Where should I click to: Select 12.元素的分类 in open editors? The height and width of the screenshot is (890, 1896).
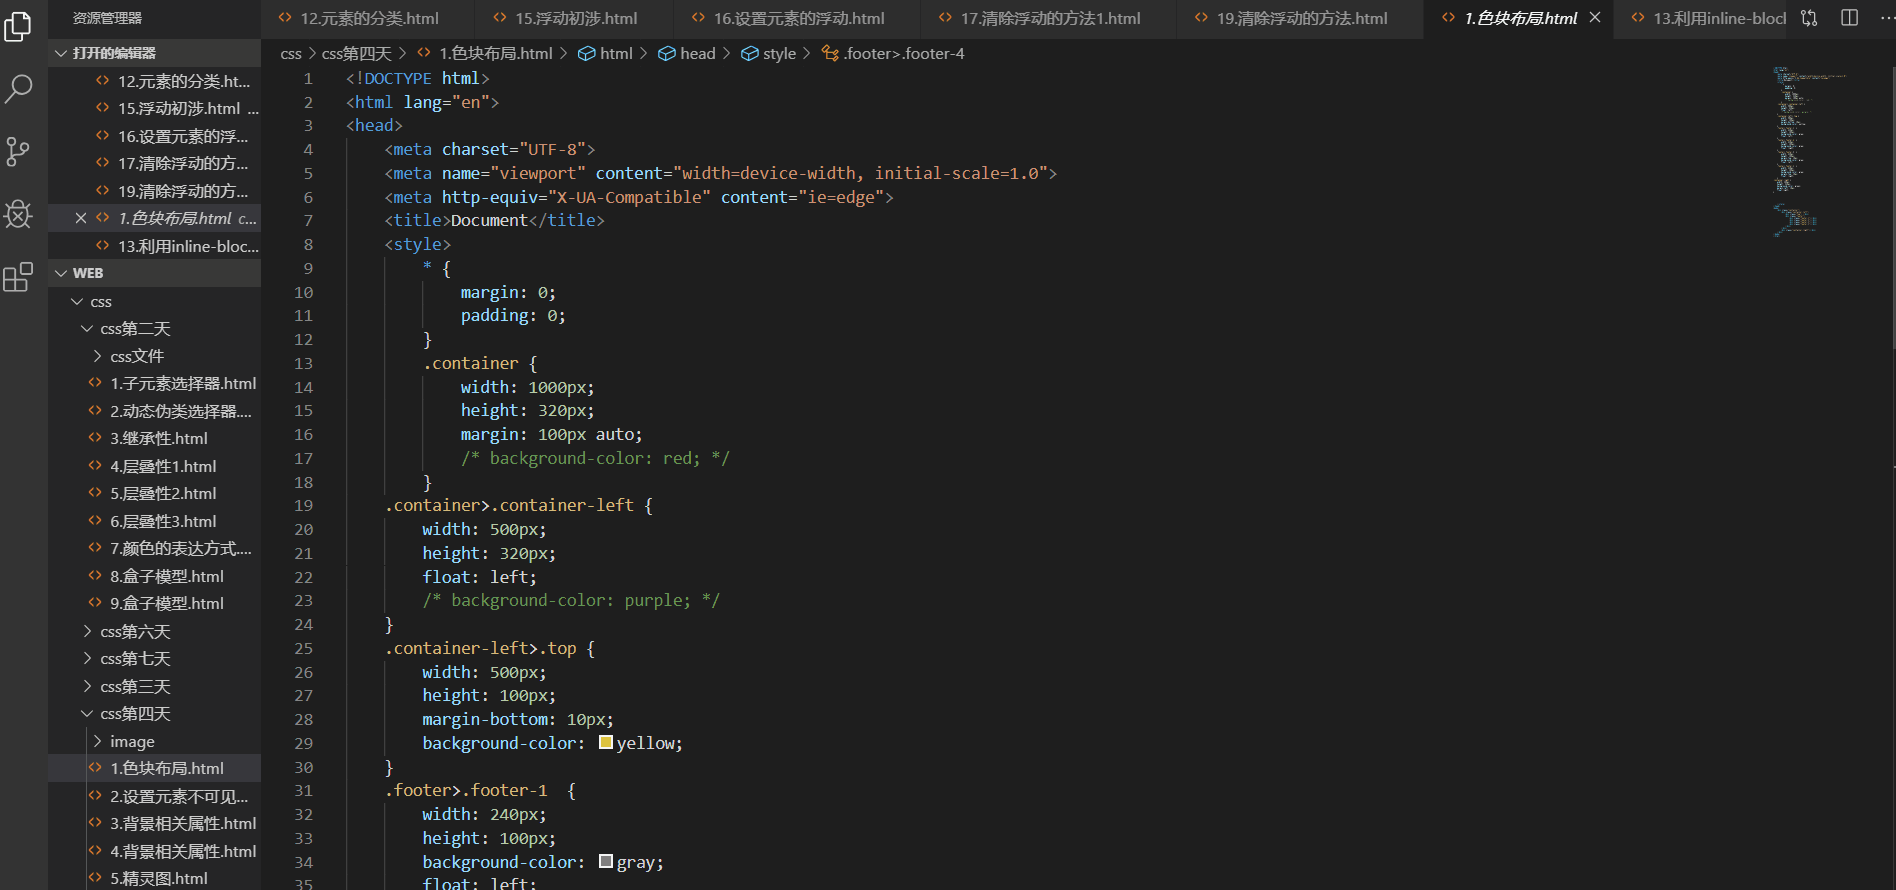pyautogui.click(x=155, y=81)
